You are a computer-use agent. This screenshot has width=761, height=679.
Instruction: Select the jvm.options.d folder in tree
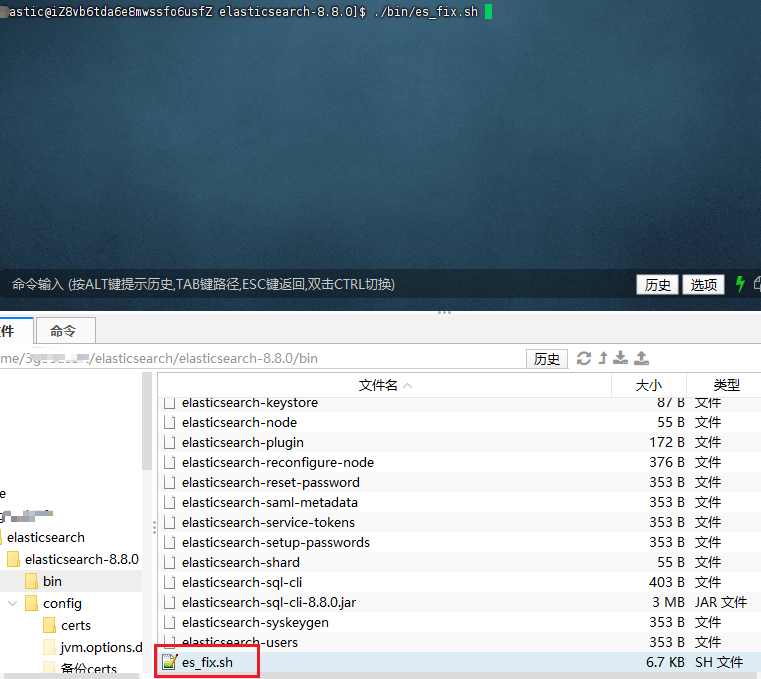coord(101,647)
